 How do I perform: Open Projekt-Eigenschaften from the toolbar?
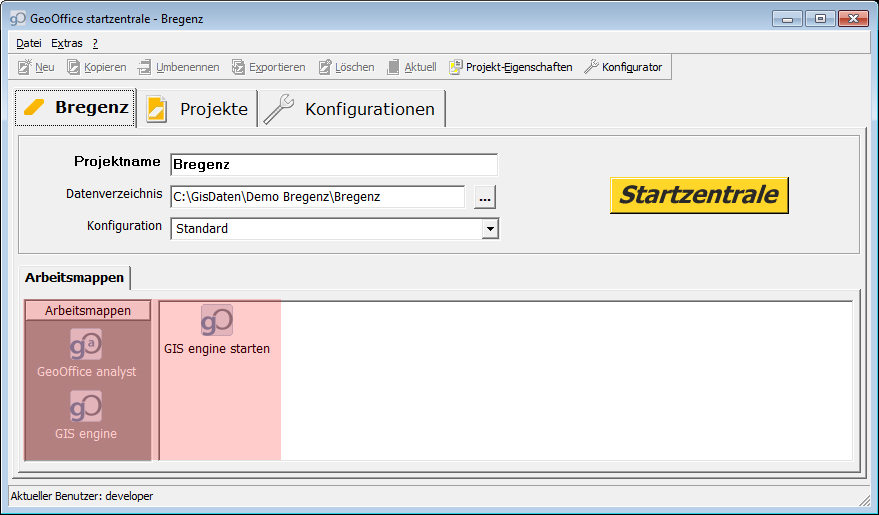point(510,67)
